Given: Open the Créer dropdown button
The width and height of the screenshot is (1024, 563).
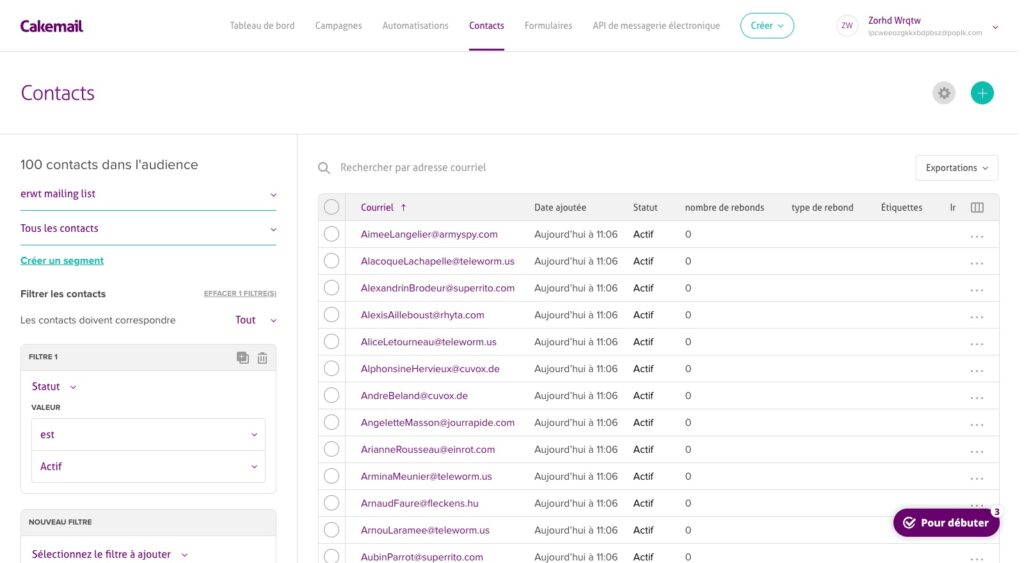Looking at the screenshot, I should 767,25.
